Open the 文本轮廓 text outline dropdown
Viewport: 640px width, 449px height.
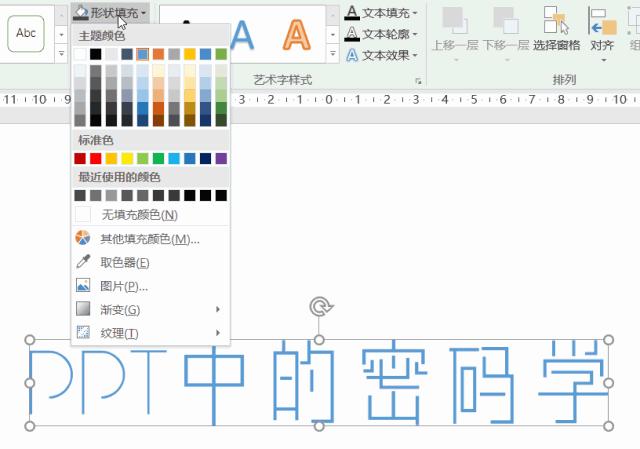pos(381,34)
